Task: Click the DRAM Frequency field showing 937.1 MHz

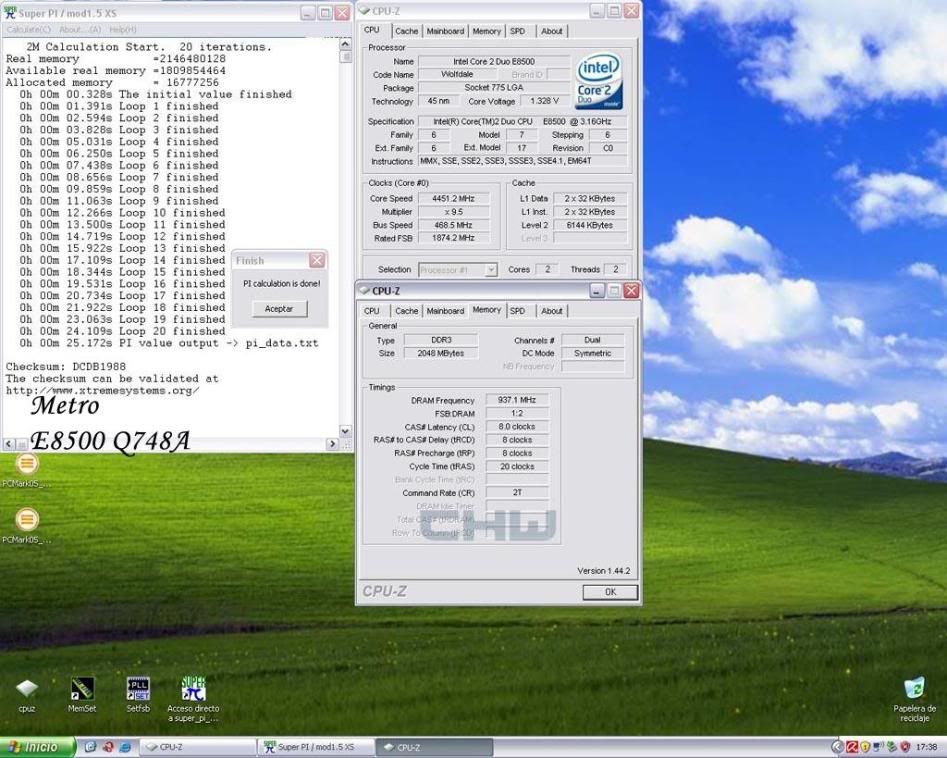Action: pos(517,400)
